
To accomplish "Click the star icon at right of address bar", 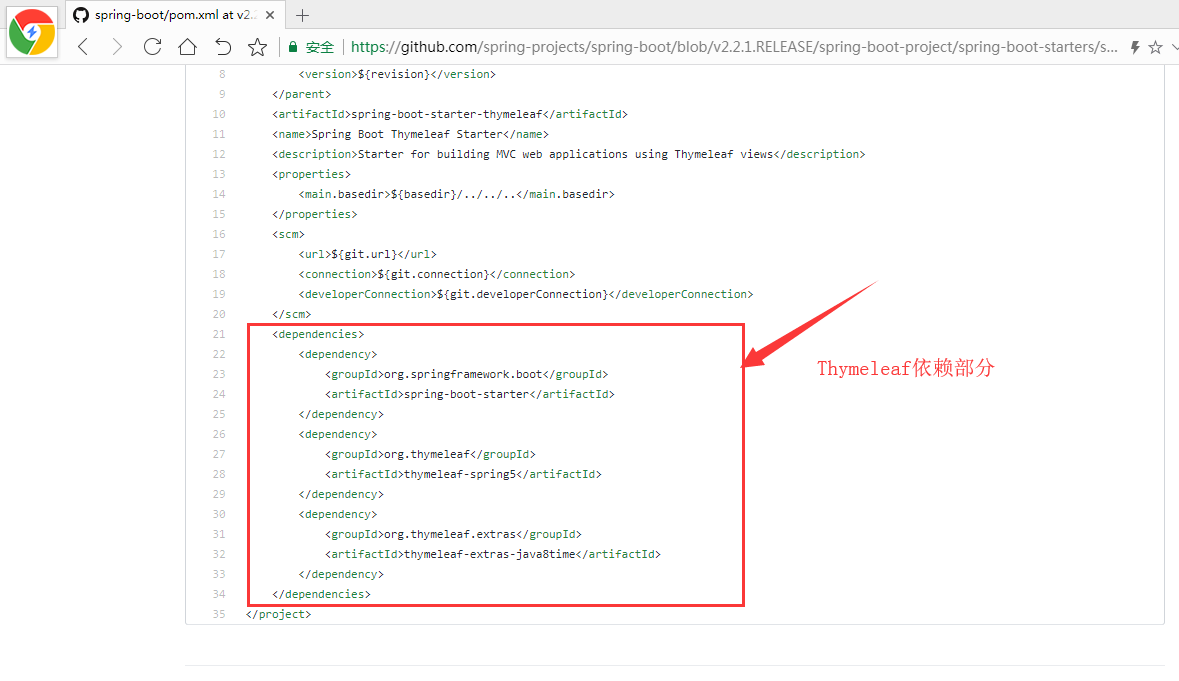I will coord(1156,47).
